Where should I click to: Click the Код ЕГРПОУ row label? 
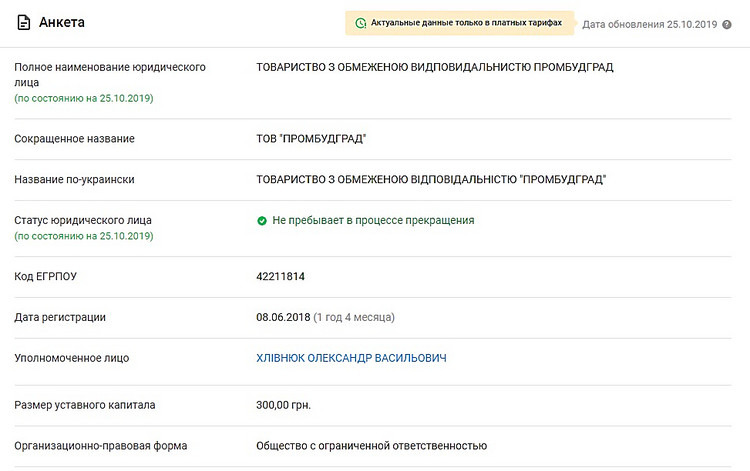point(45,276)
